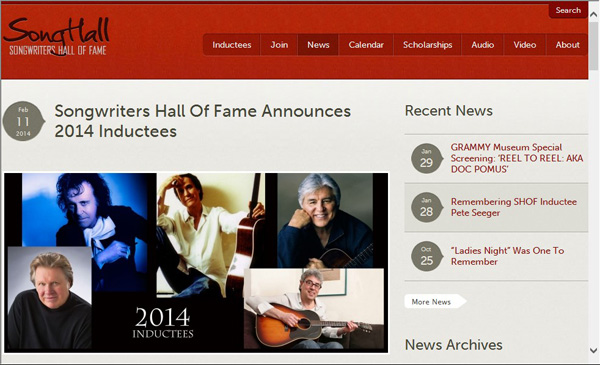Click the scrollbar up arrow
This screenshot has width=600, height=365.
(593, 14)
